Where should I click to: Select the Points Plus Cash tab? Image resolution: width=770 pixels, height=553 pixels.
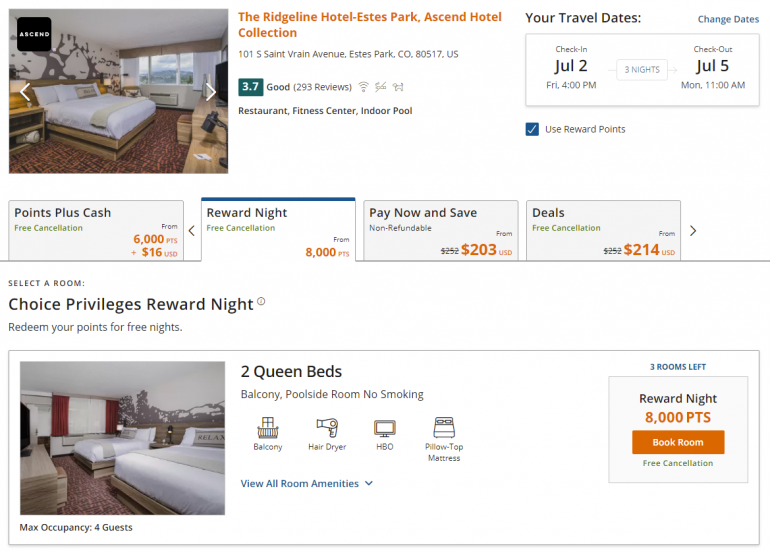pyautogui.click(x=94, y=231)
